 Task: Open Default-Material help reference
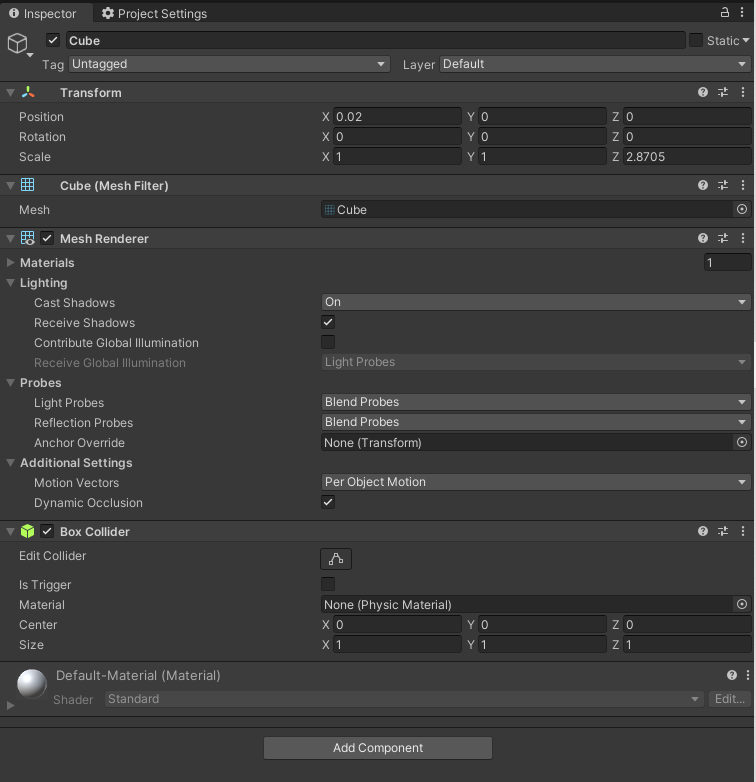click(x=732, y=675)
